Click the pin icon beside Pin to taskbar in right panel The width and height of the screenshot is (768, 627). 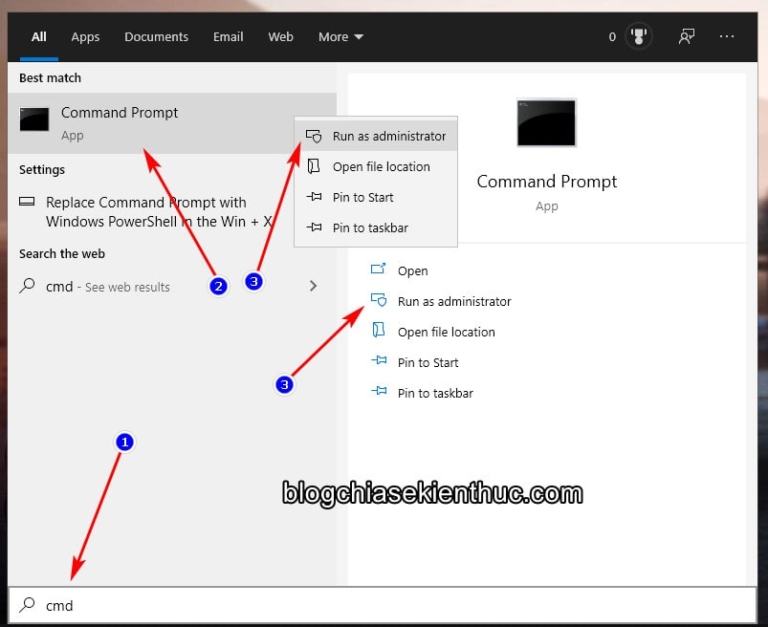click(378, 393)
